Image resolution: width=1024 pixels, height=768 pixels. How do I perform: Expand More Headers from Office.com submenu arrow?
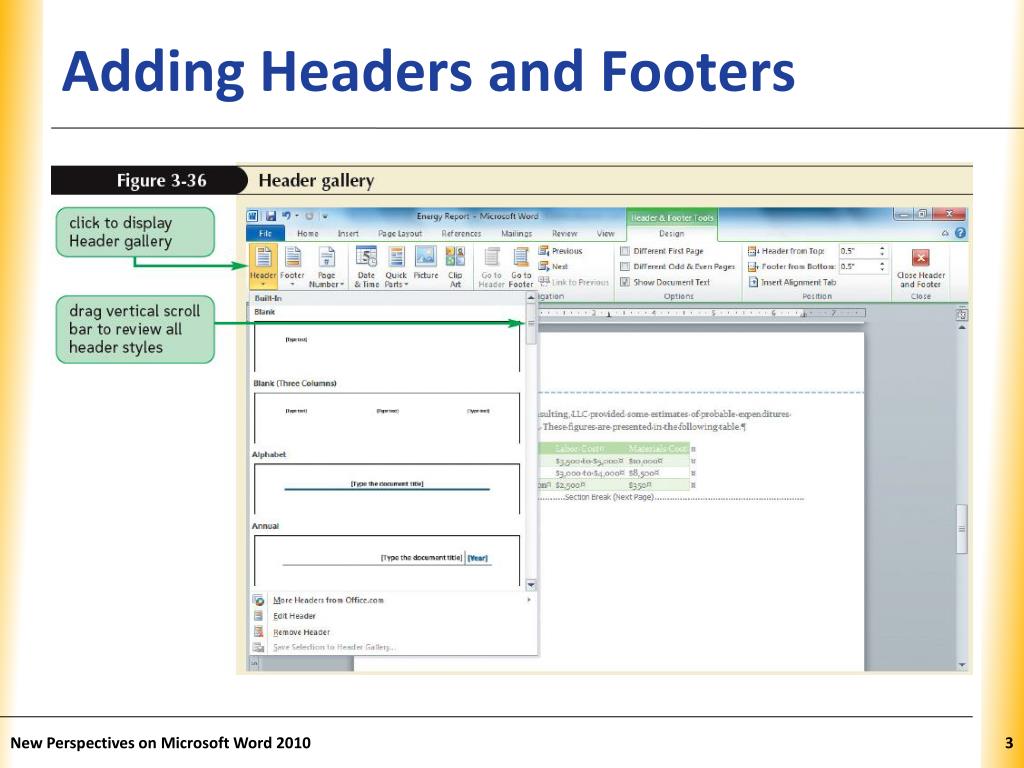tap(529, 600)
